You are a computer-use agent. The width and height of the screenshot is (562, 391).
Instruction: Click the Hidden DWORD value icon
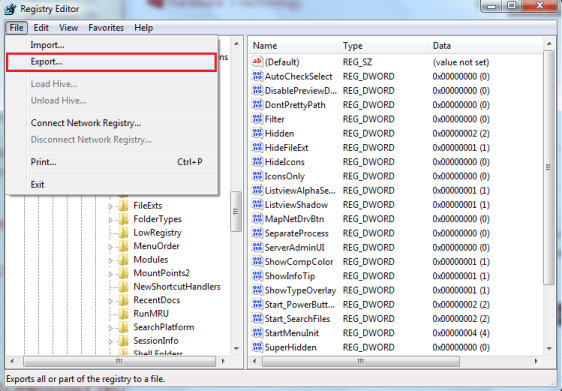(x=257, y=133)
